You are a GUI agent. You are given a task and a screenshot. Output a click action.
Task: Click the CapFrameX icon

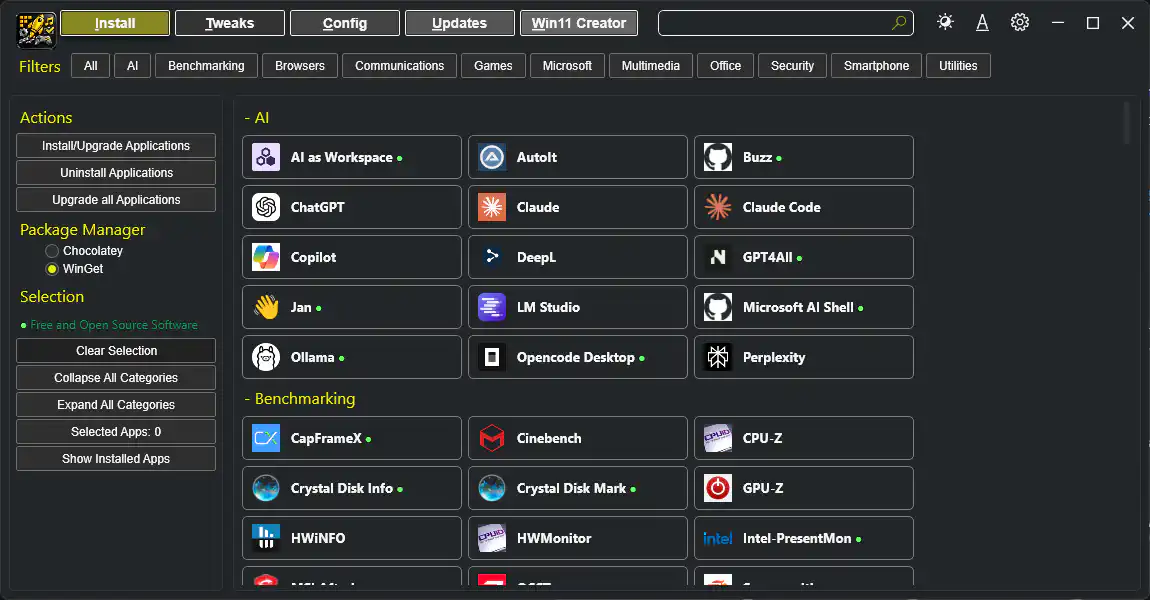click(265, 438)
